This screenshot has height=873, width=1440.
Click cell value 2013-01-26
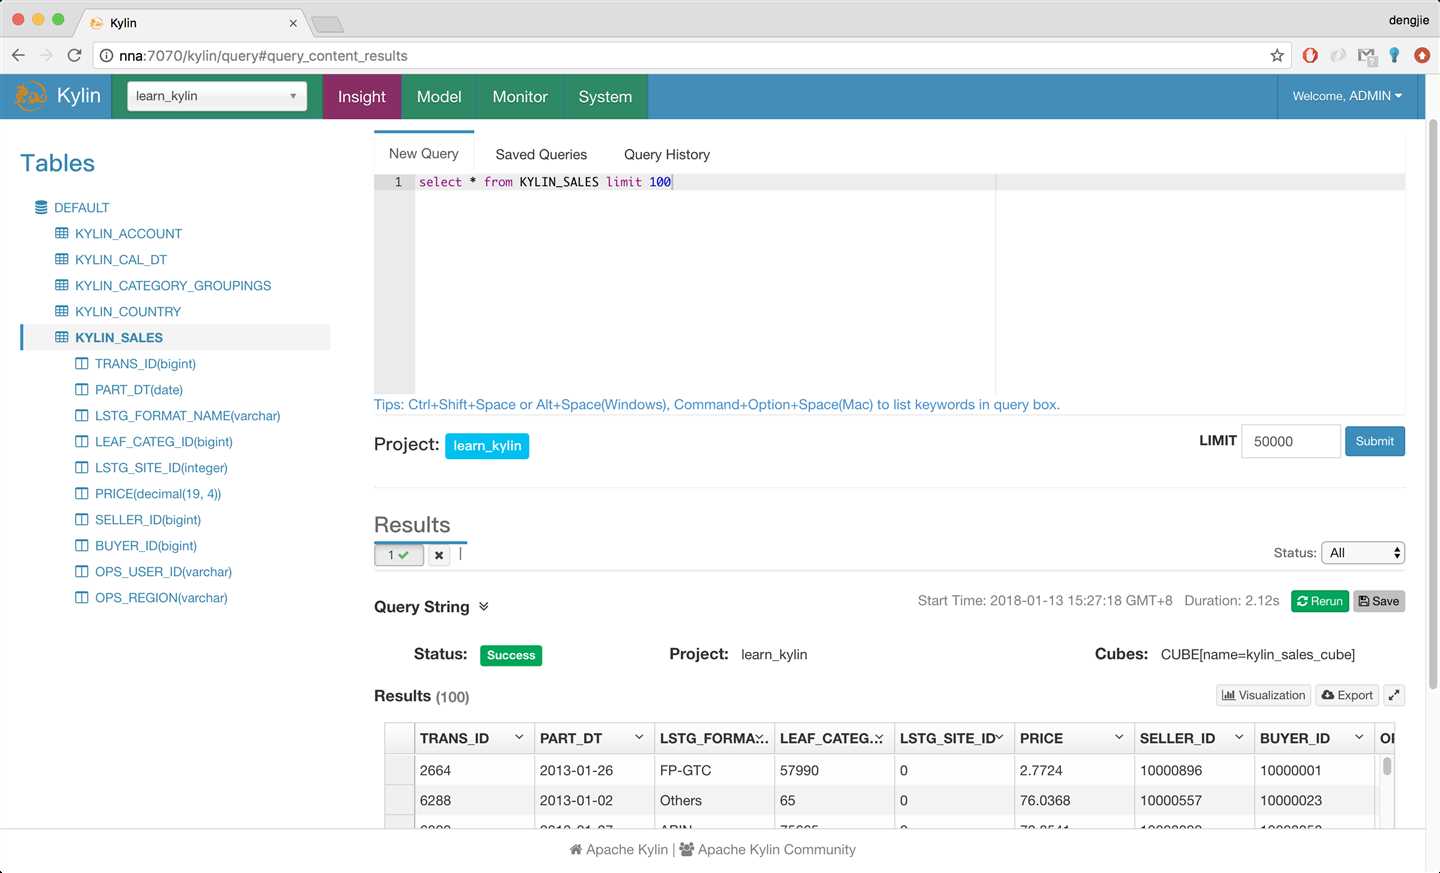coord(576,770)
